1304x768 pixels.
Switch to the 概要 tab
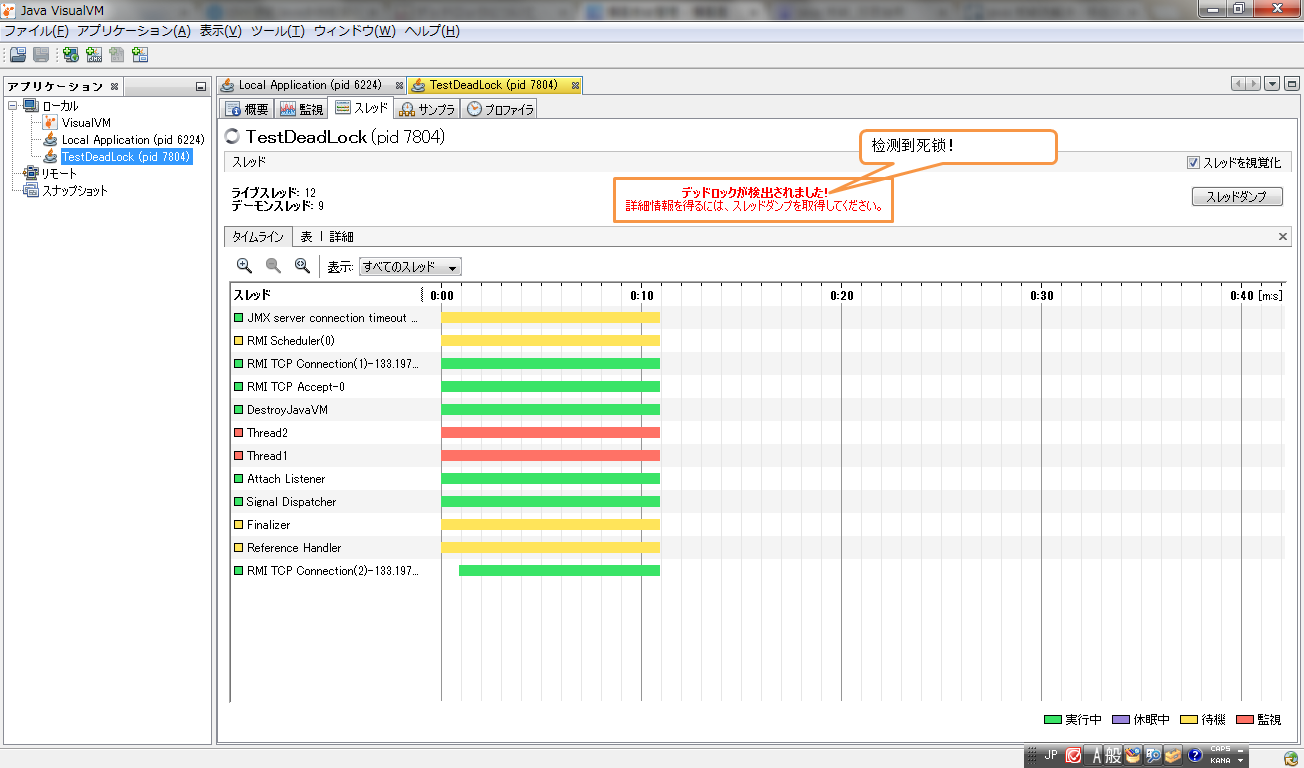click(x=247, y=109)
